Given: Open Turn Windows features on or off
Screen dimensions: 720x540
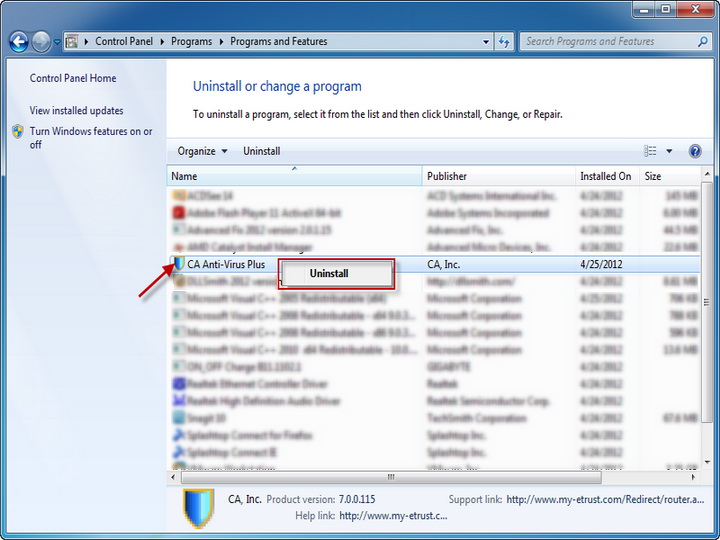Looking at the screenshot, I should point(91,138).
